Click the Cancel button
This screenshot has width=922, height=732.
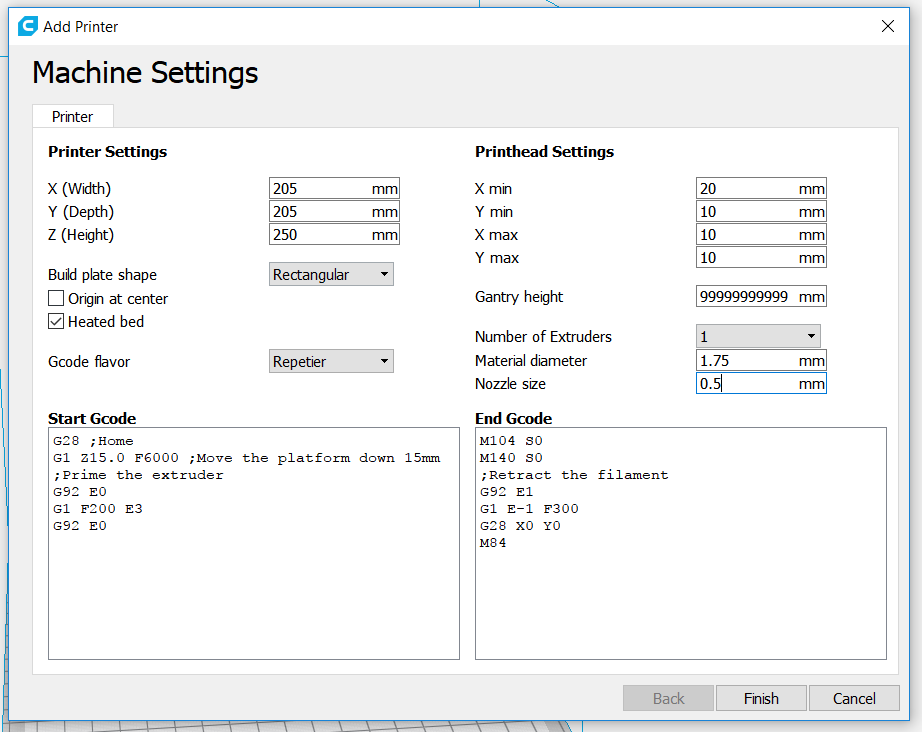point(854,698)
